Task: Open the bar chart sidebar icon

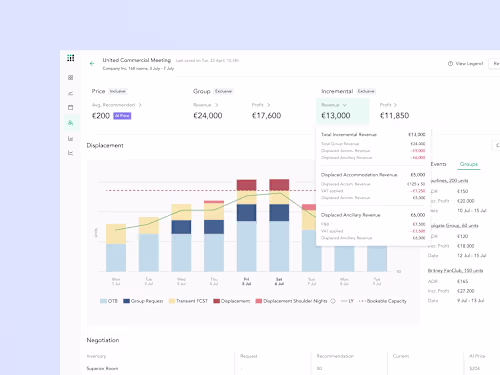Action: point(70,138)
